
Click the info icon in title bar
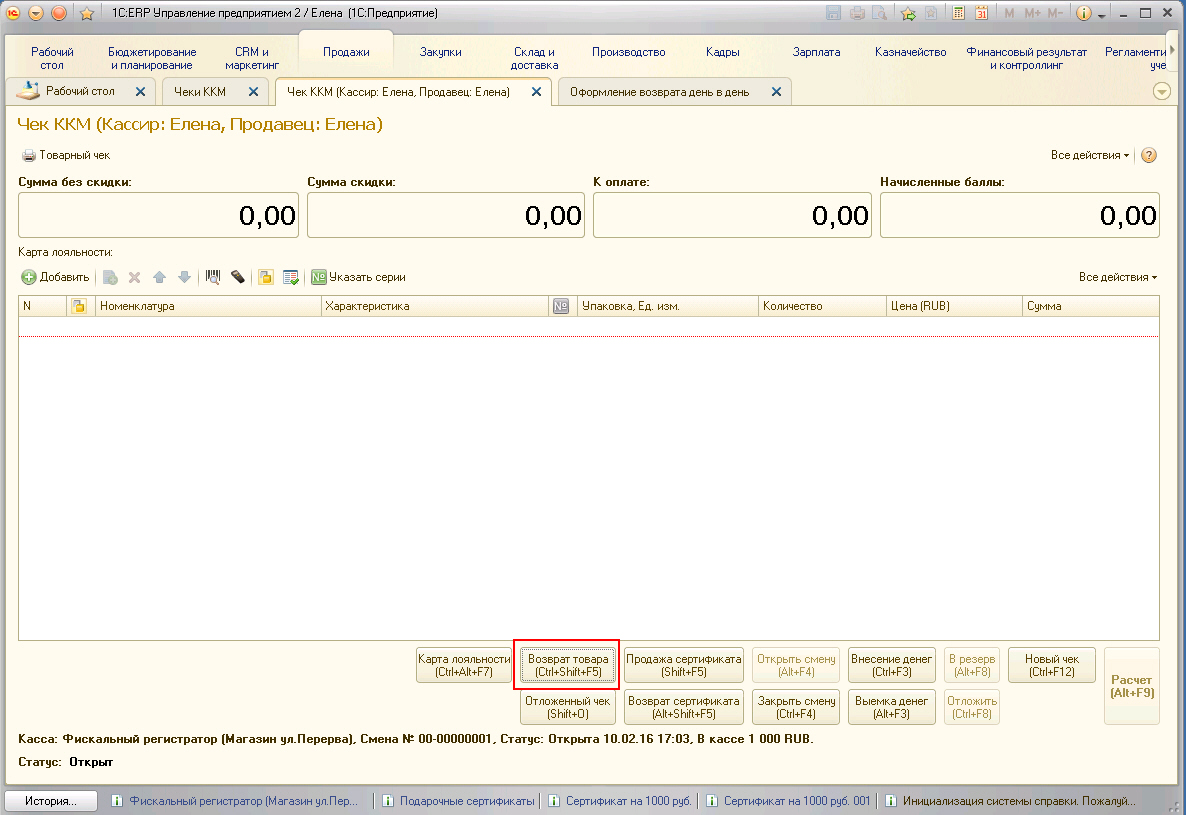point(1083,13)
